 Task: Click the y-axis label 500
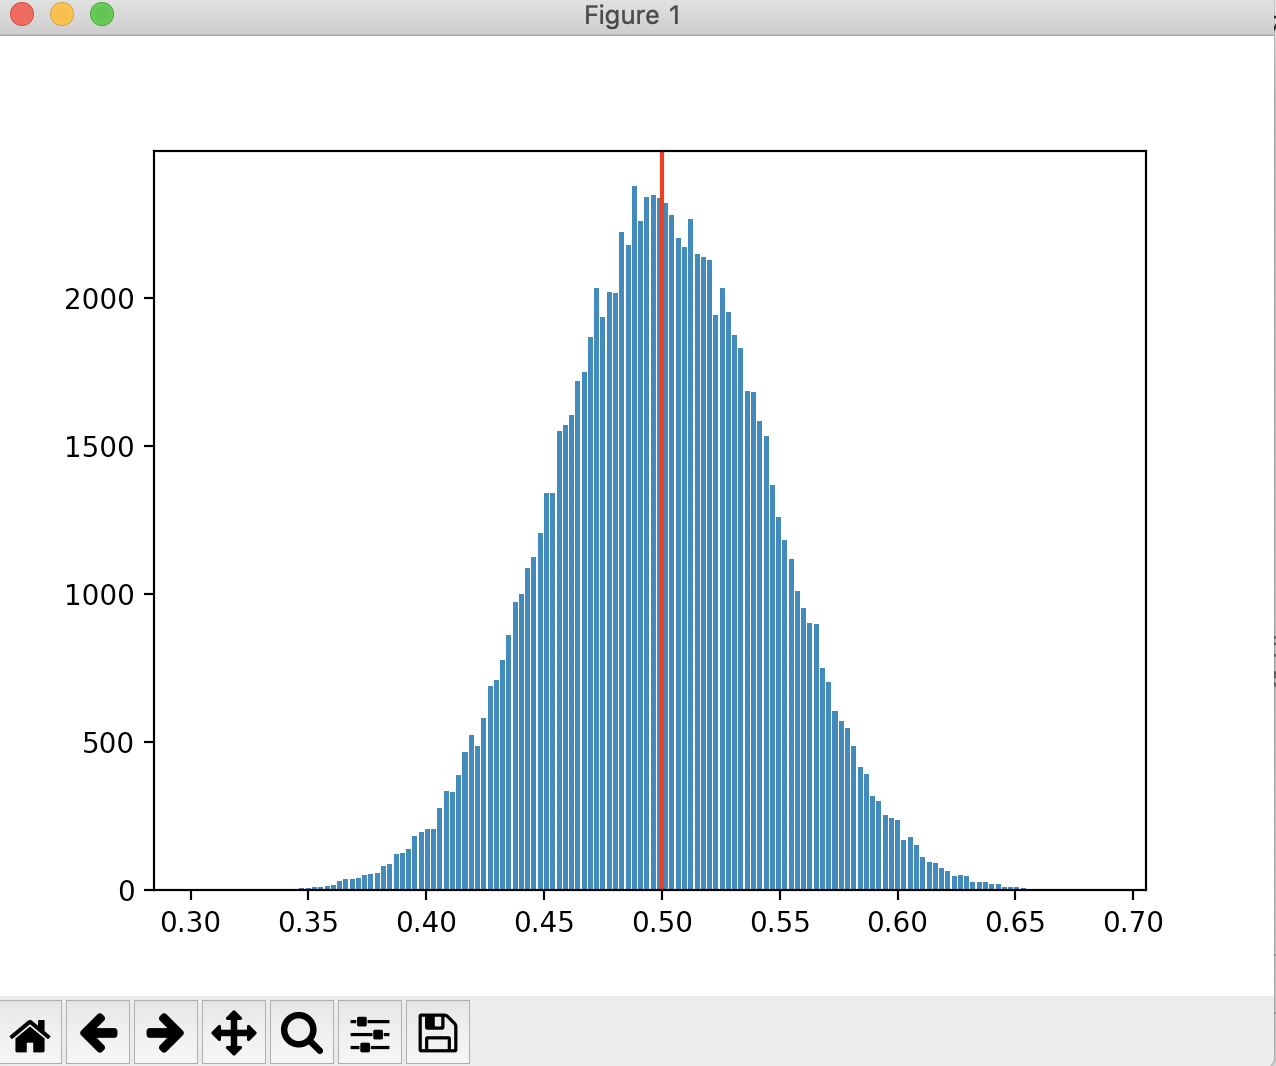pos(108,743)
